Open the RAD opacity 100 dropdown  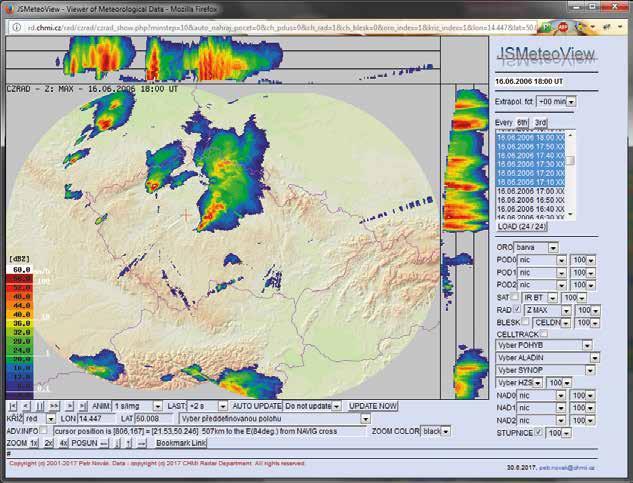coord(588,310)
